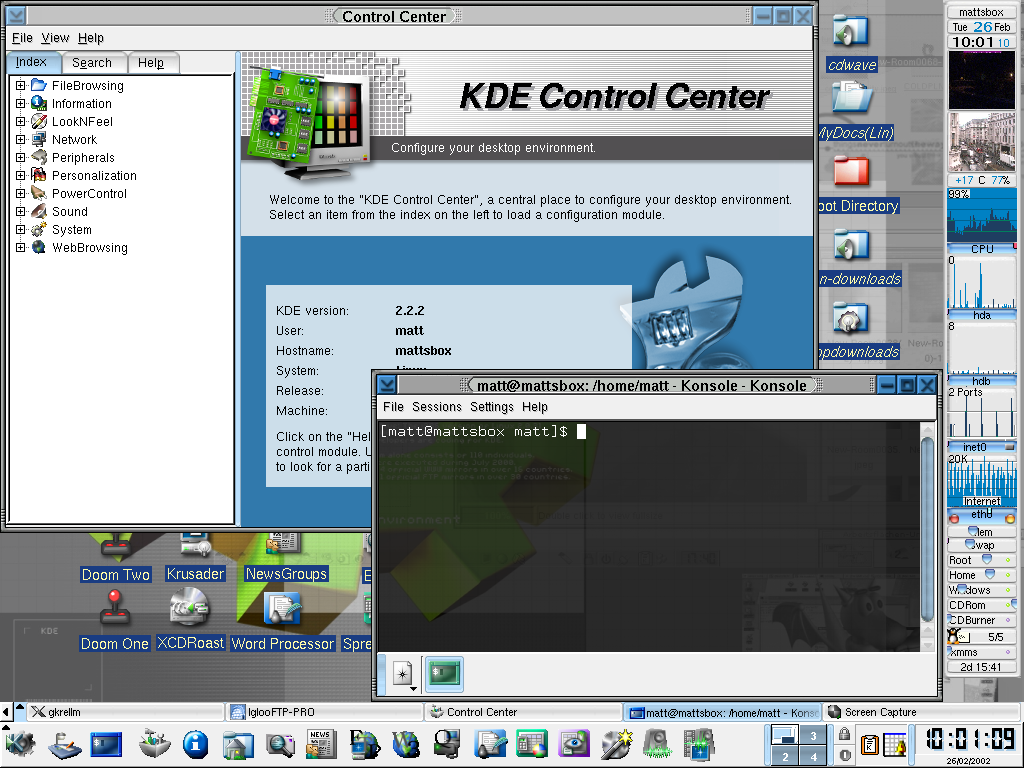Screen dimensions: 1024x768
Task: Open the KDE Control Center panel launcher
Action: (x=153, y=743)
